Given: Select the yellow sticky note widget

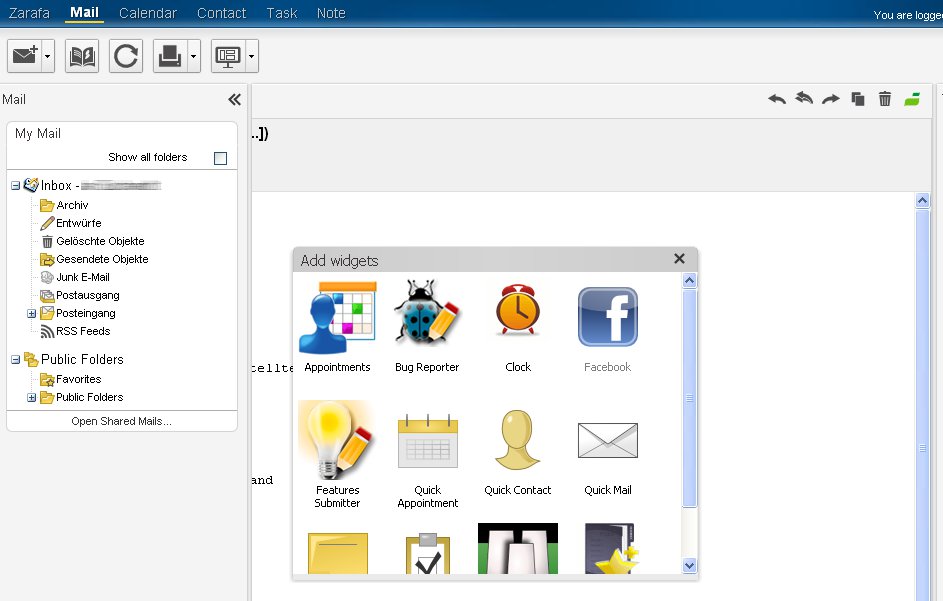Looking at the screenshot, I should tap(337, 553).
